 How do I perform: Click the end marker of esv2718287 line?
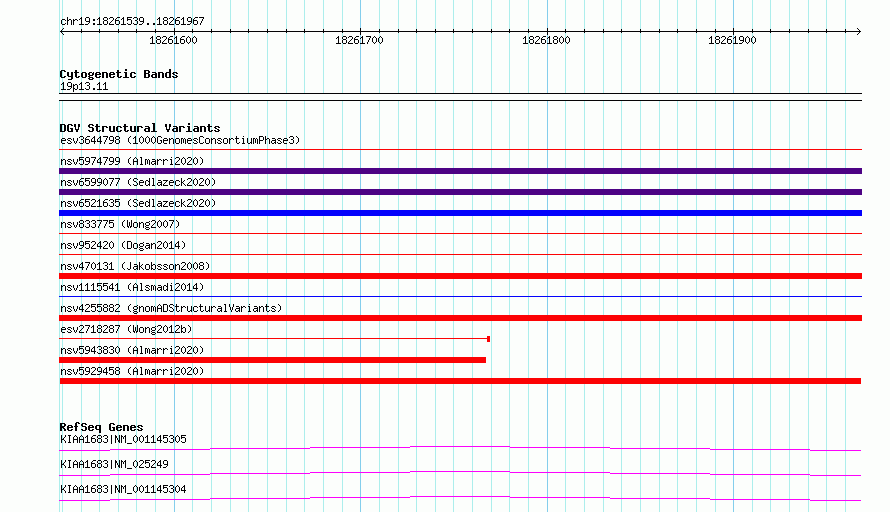488,339
